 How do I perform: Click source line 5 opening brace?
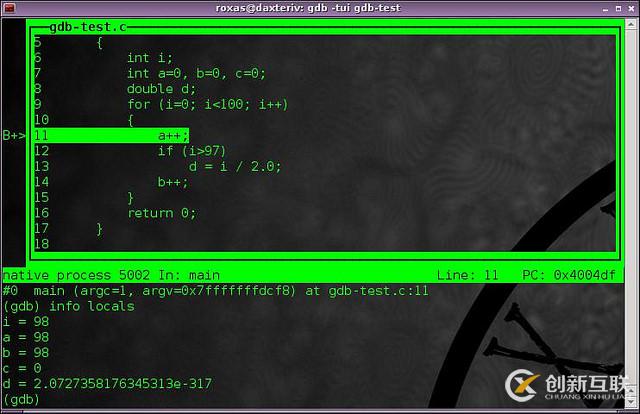(x=100, y=42)
